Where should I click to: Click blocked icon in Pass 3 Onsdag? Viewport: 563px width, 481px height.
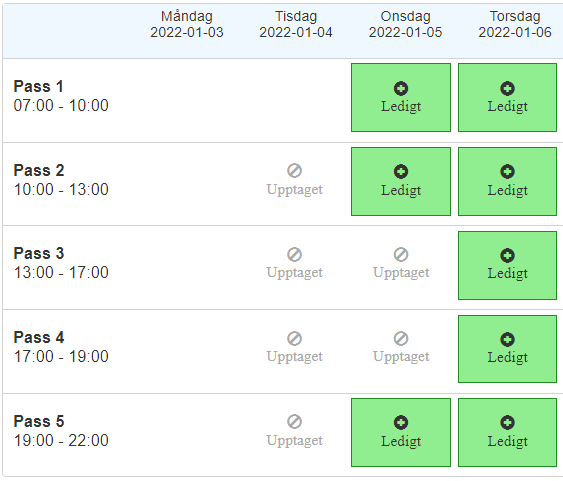401,254
